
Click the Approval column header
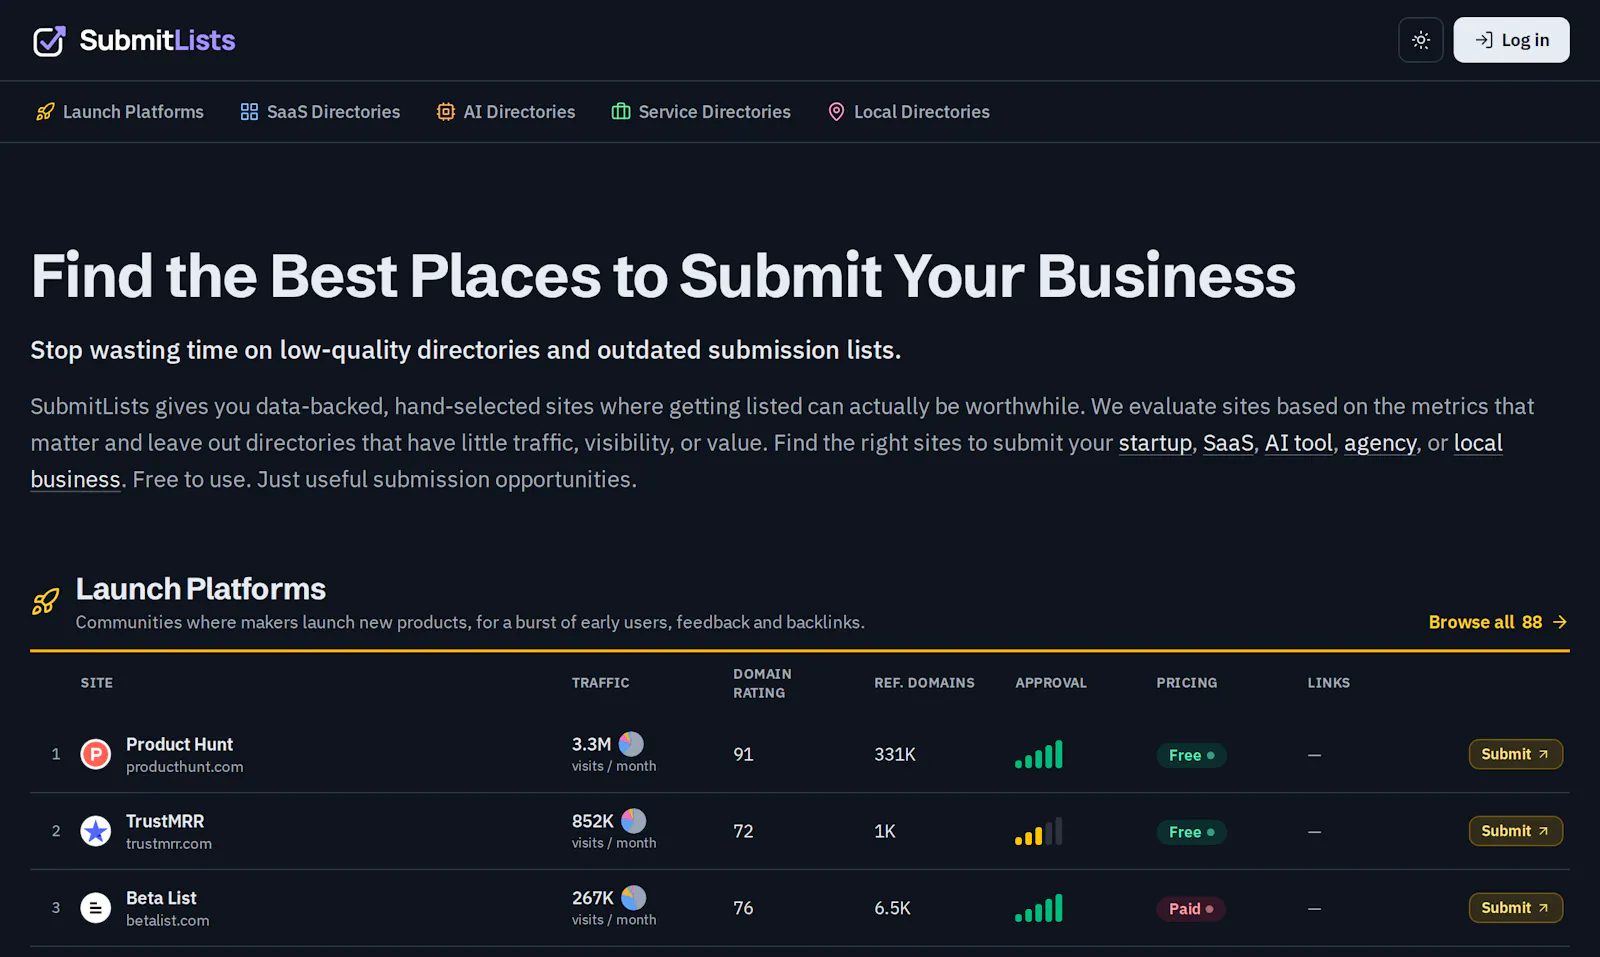click(1051, 683)
